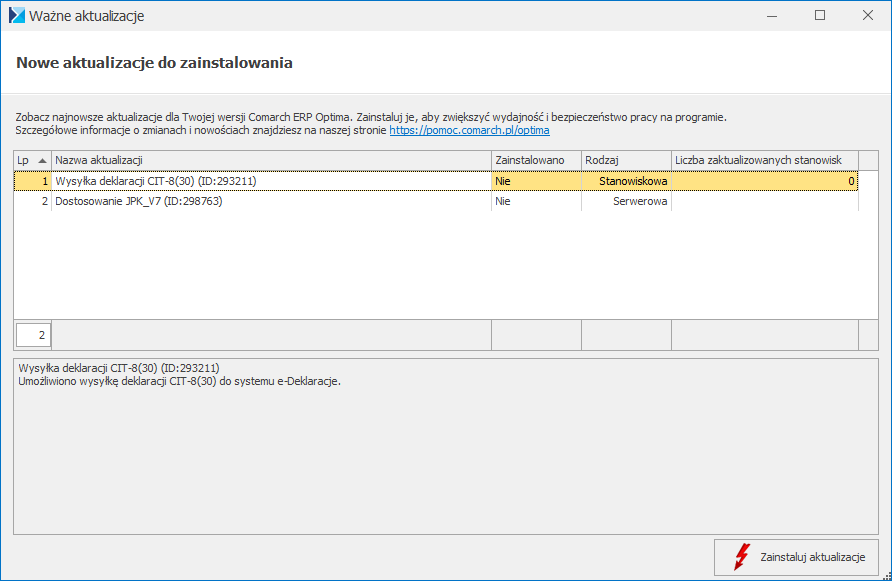Screen dimensions: 892x581
Task: Click the sort arrow in Lp column header
Action: [x=42, y=160]
